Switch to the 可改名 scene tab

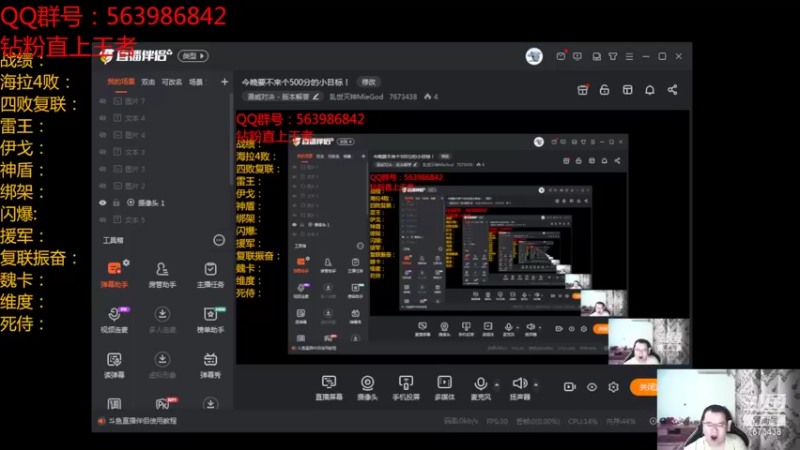coord(172,82)
